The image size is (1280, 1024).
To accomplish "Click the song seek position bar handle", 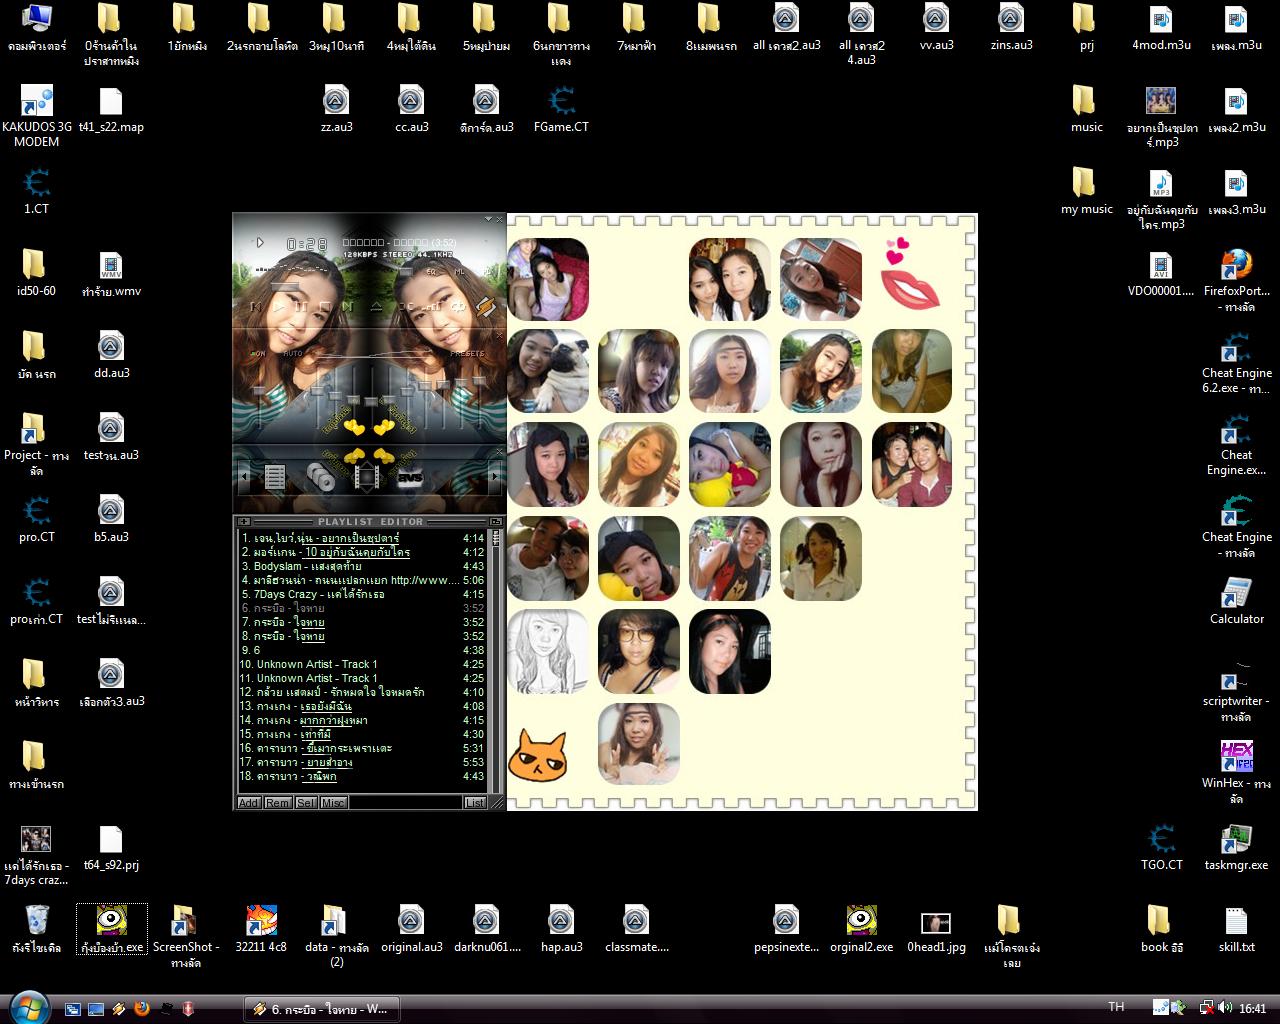I will coord(285,287).
